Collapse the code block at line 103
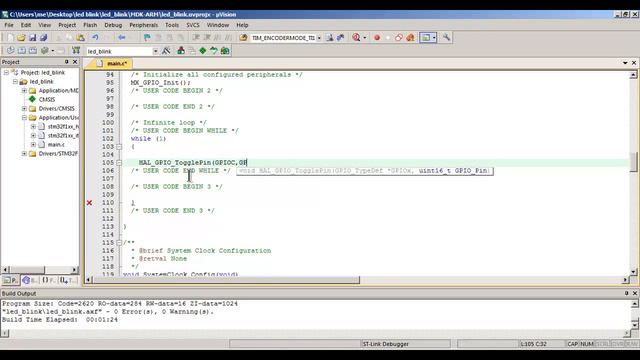The width and height of the screenshot is (640, 360). tap(119, 147)
